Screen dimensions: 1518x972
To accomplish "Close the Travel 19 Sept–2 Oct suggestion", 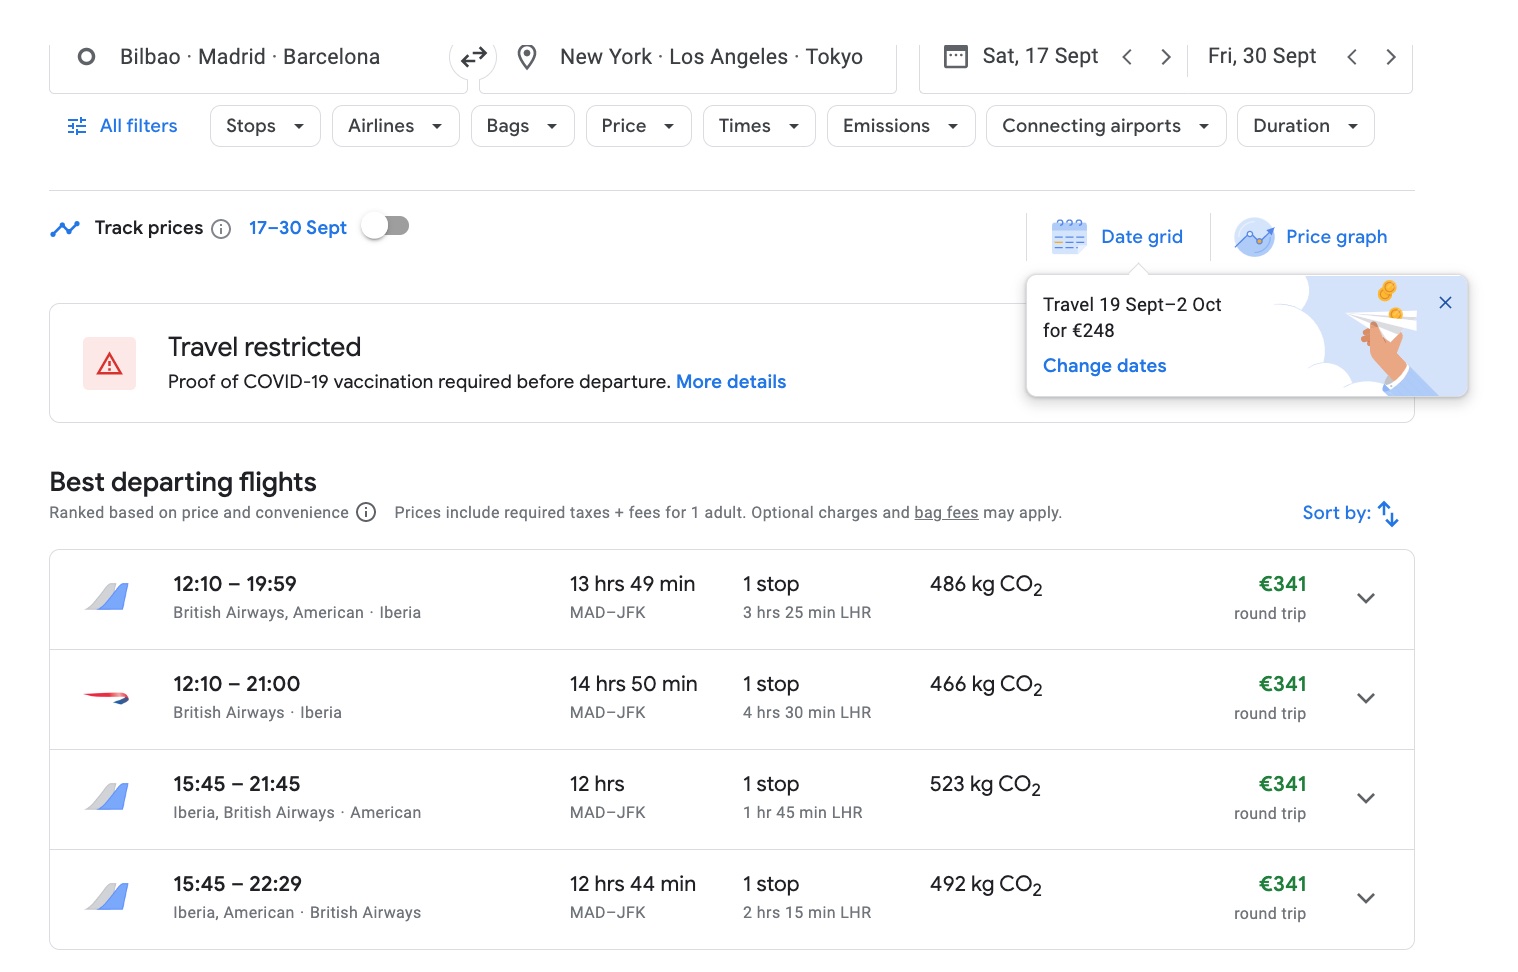I will 1445,303.
